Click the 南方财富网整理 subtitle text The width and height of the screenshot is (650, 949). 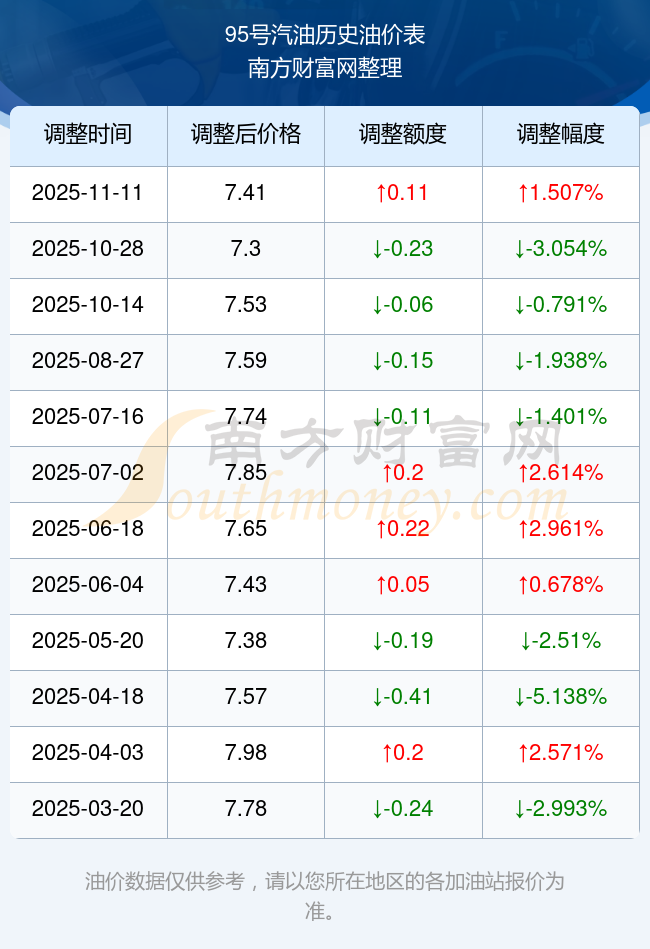(x=325, y=69)
